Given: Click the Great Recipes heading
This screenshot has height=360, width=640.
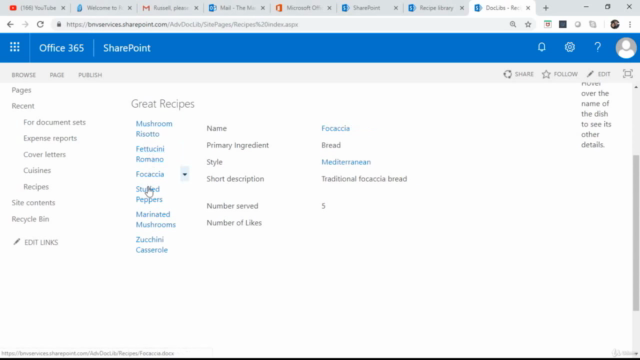Looking at the screenshot, I should click(x=162, y=104).
